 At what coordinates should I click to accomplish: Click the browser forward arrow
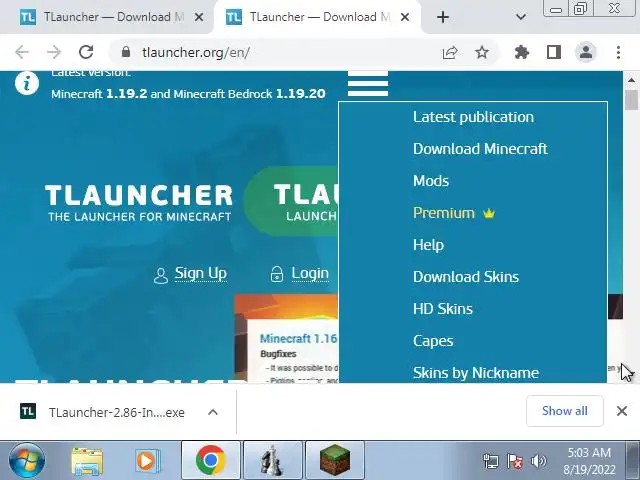click(x=54, y=52)
